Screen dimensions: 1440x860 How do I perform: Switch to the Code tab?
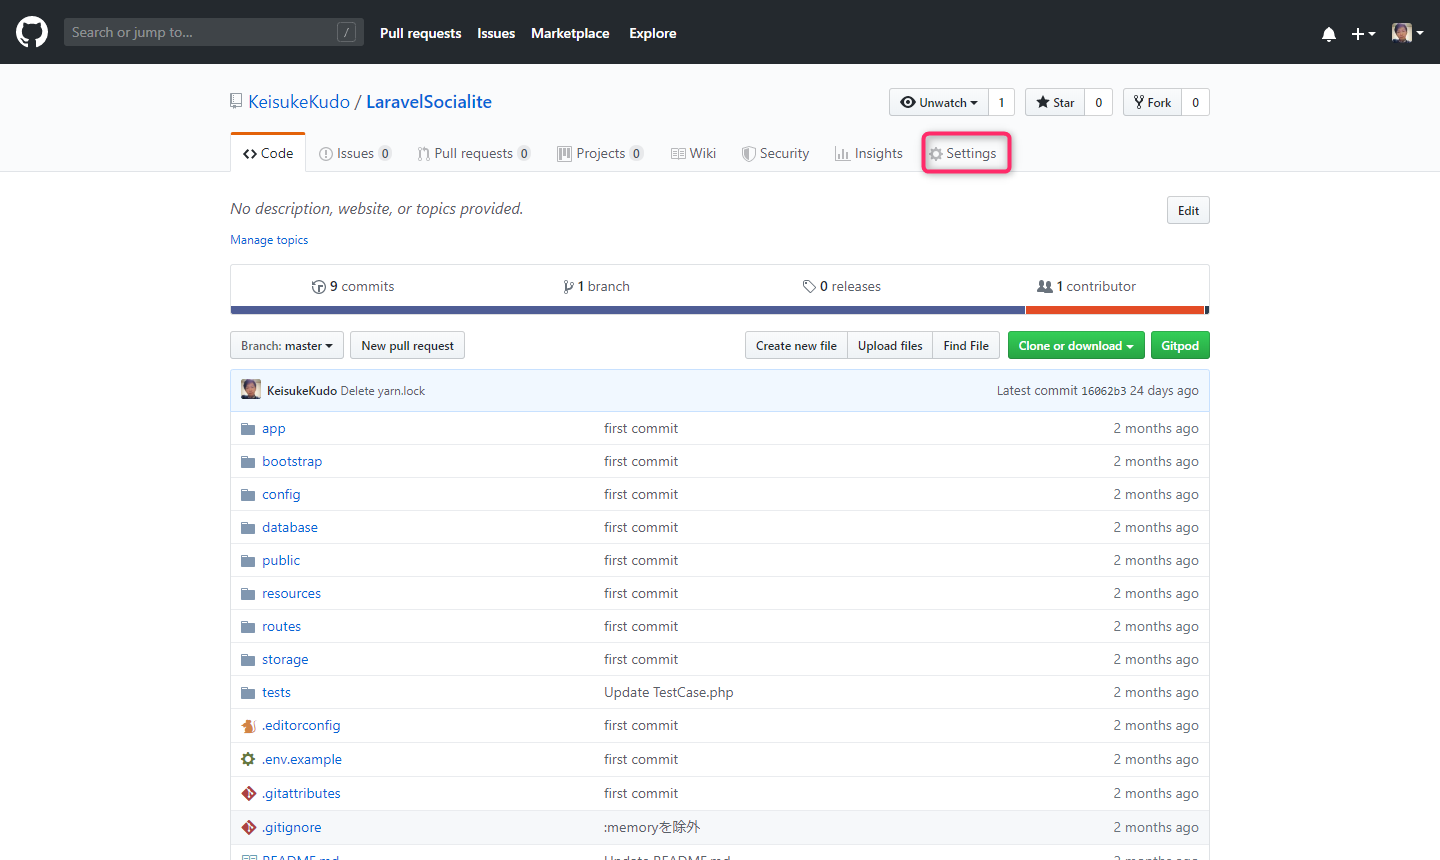268,153
